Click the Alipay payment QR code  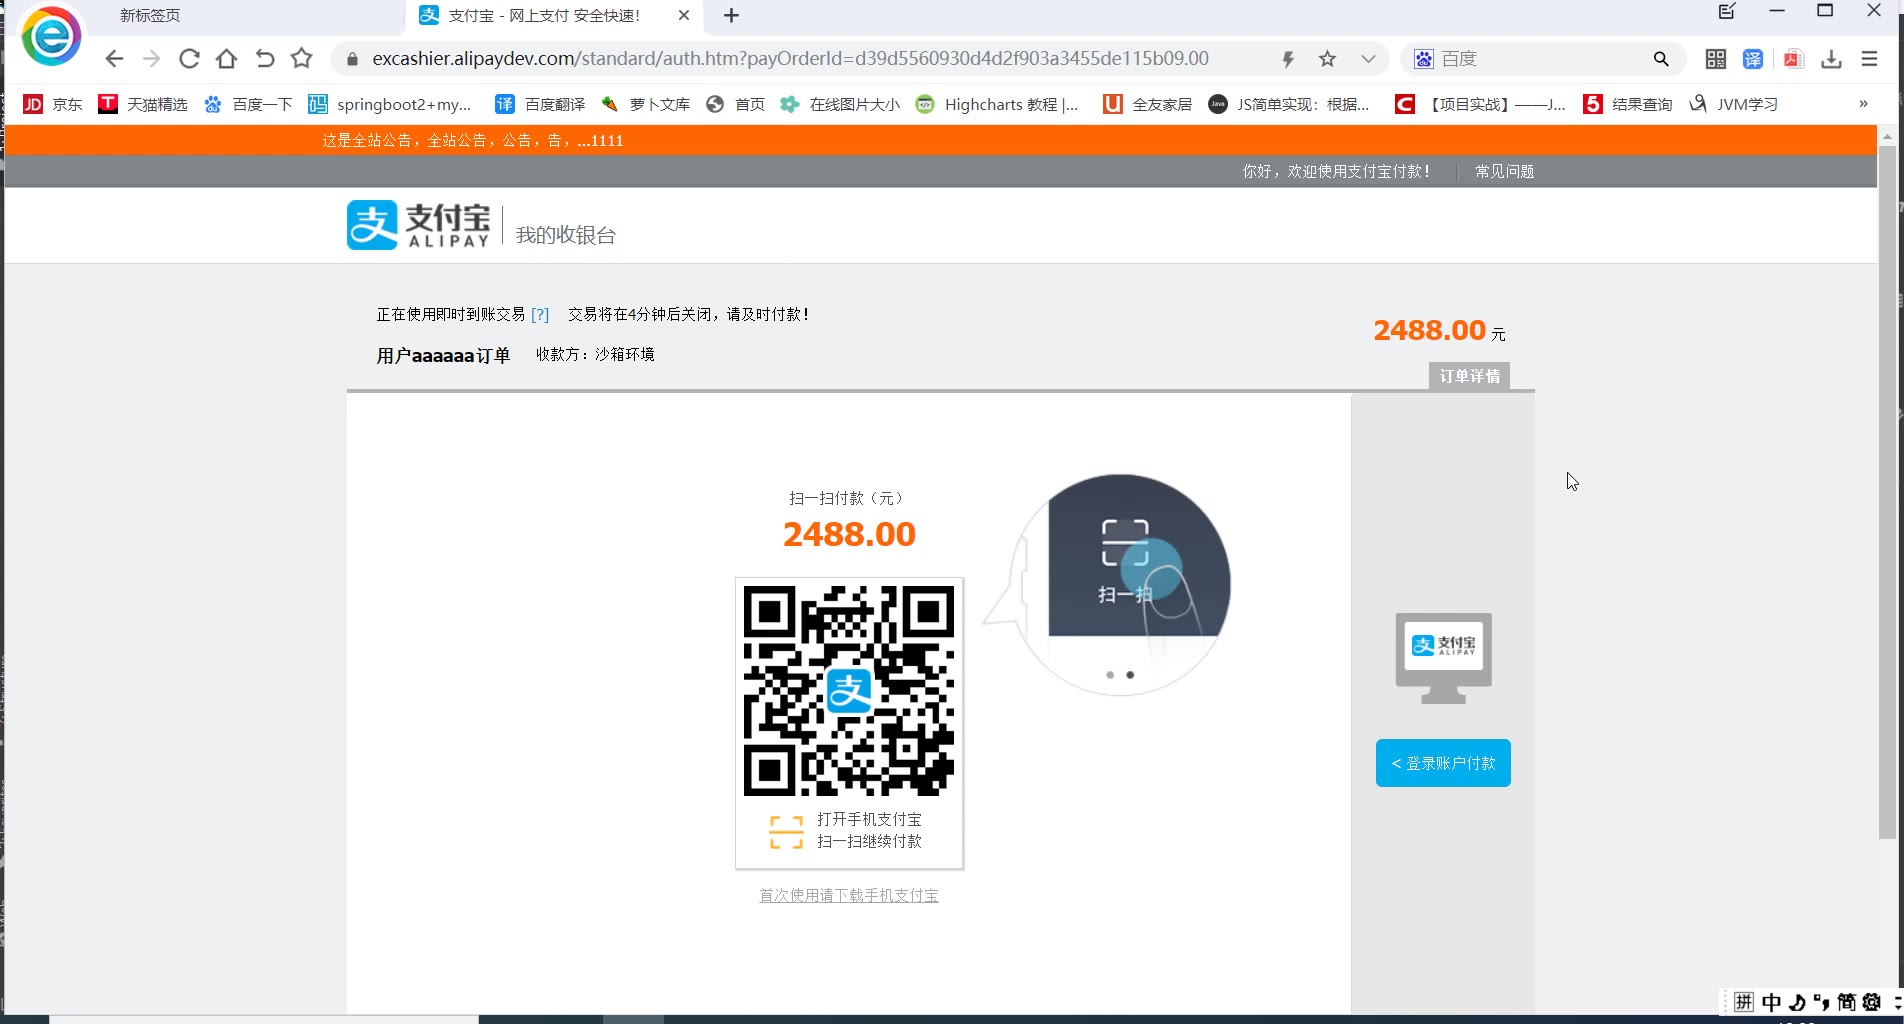(849, 691)
